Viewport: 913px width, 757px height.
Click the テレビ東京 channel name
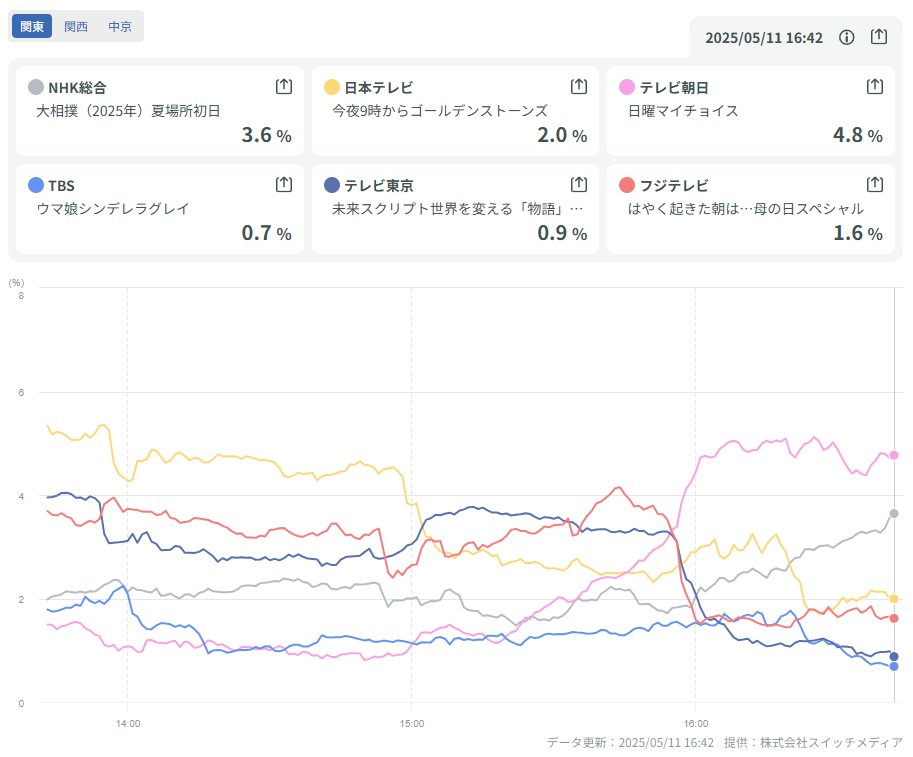[x=379, y=185]
